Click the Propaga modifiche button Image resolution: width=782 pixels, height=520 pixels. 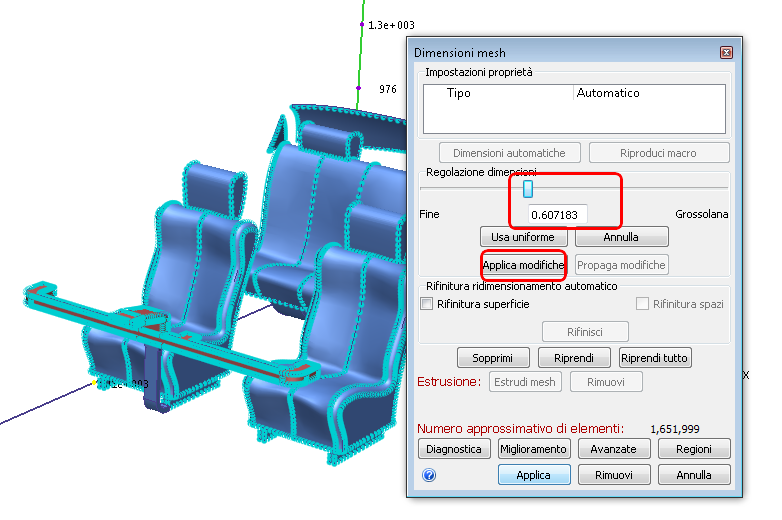(x=621, y=265)
